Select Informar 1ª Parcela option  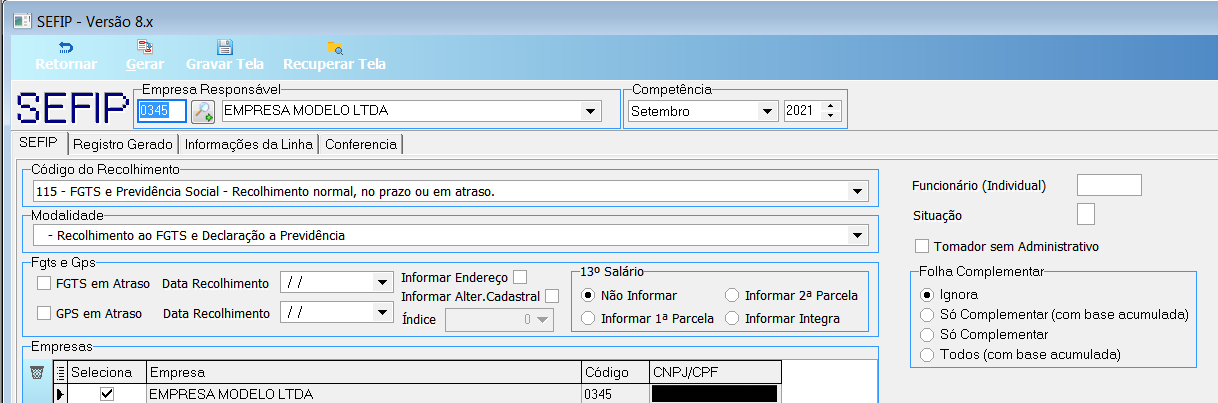[x=589, y=318]
